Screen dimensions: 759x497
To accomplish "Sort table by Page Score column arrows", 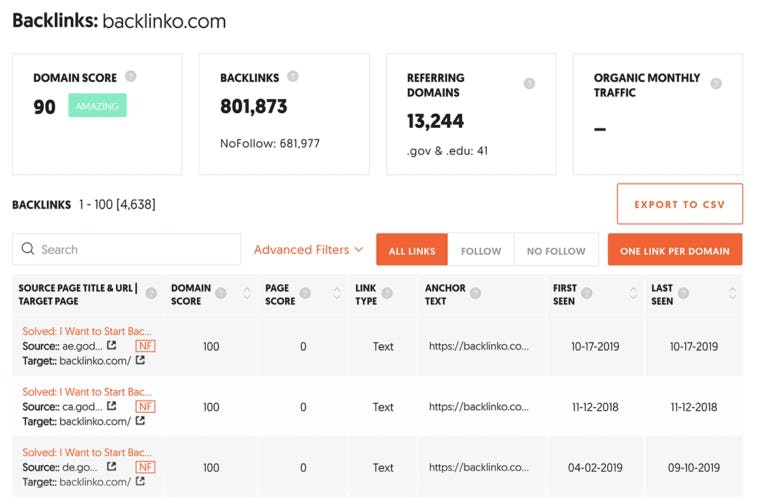I will pos(337,293).
